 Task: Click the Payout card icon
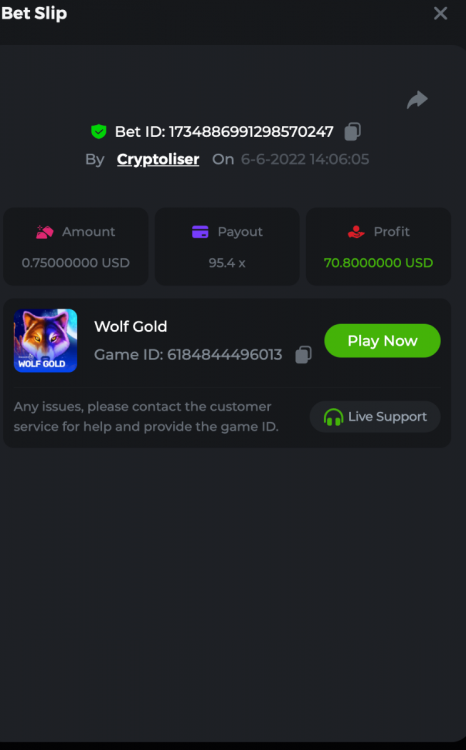click(200, 232)
